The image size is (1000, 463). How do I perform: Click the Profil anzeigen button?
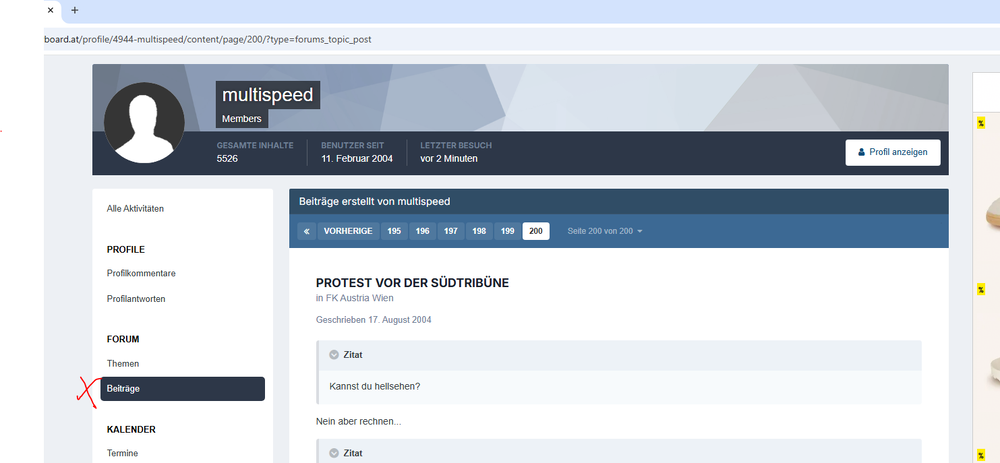(893, 152)
